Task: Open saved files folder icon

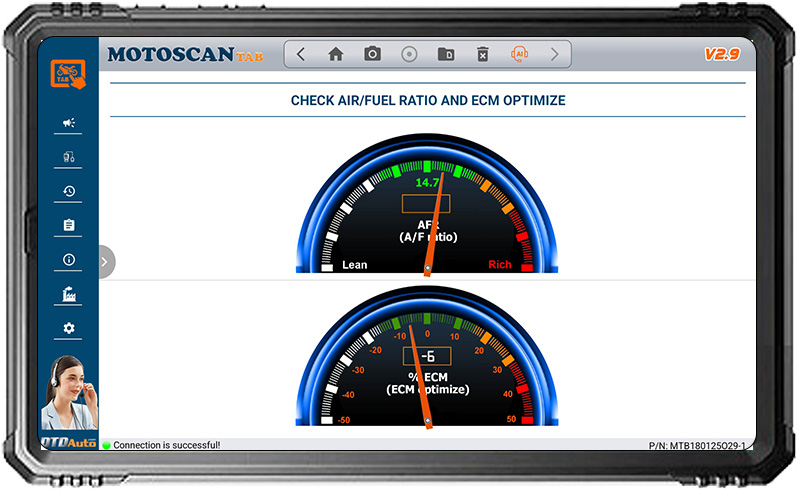Action: pyautogui.click(x=446, y=54)
